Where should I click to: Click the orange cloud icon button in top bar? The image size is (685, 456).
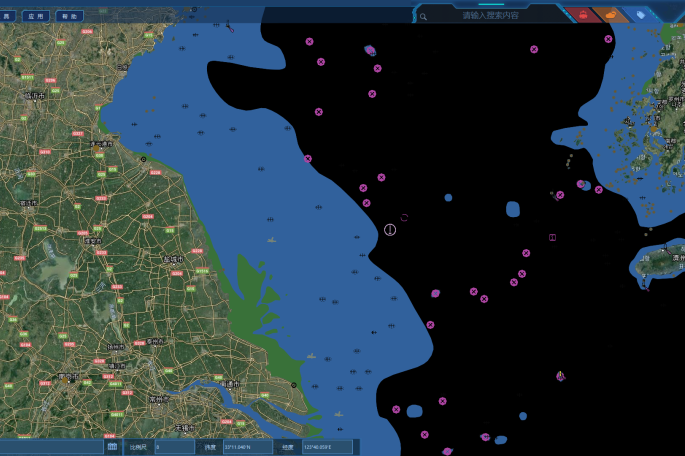click(x=609, y=15)
